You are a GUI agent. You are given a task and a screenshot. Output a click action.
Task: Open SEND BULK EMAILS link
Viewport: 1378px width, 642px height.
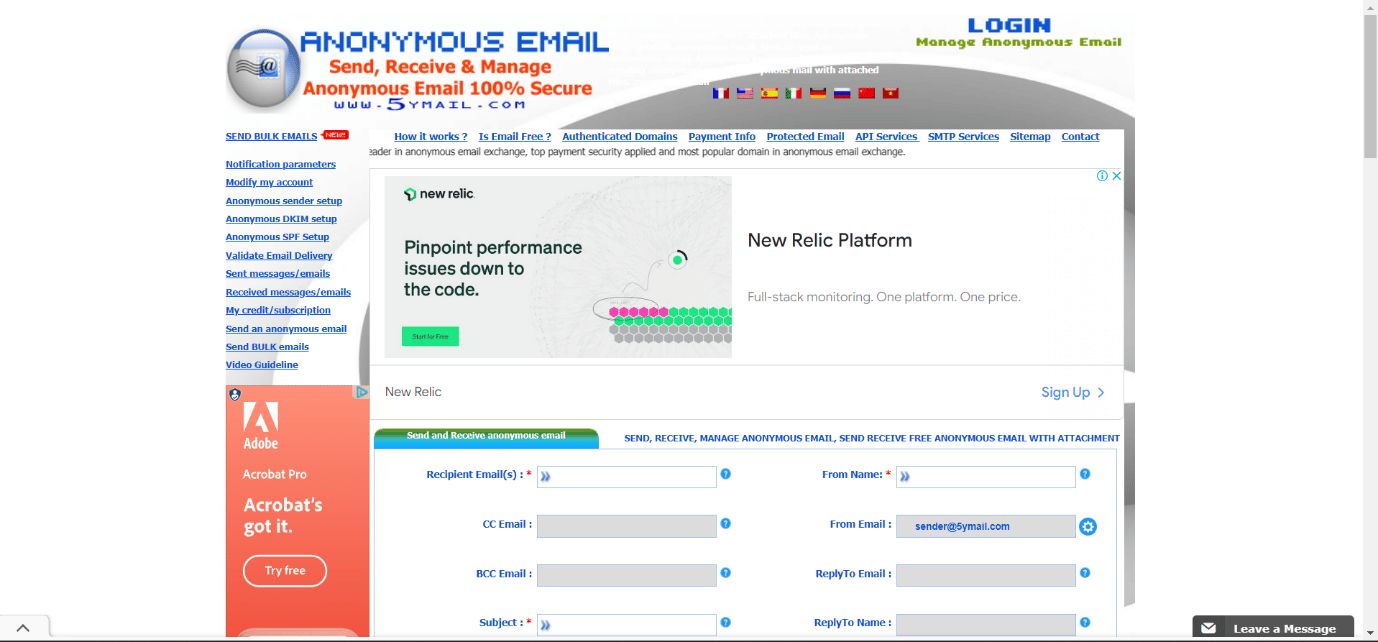pyautogui.click(x=271, y=136)
